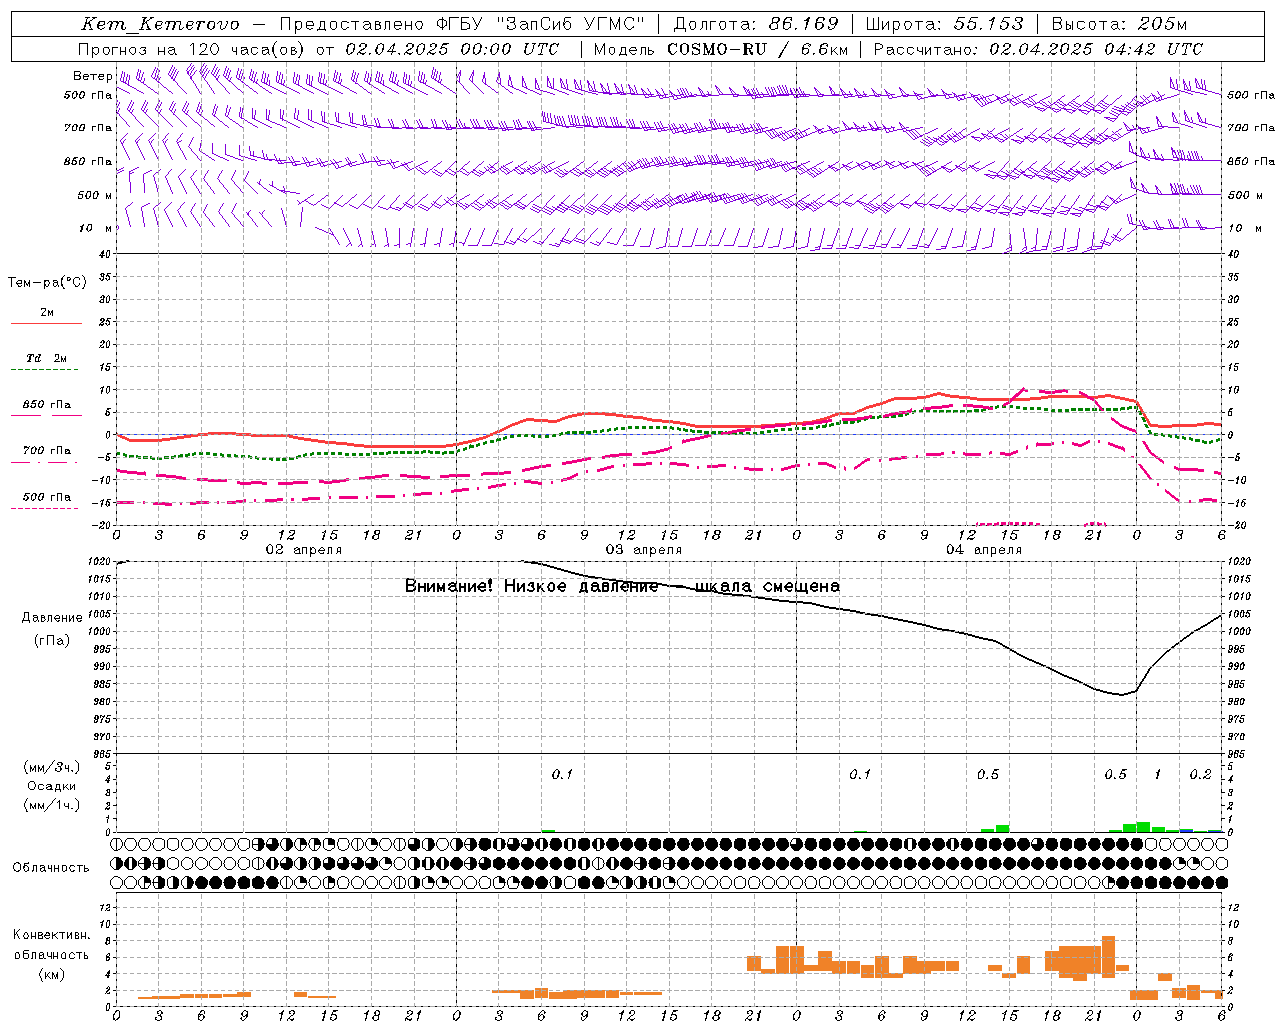Select the Высота: 205м header text
Image resolution: width=1280 pixels, height=1024 pixels.
tap(1119, 24)
